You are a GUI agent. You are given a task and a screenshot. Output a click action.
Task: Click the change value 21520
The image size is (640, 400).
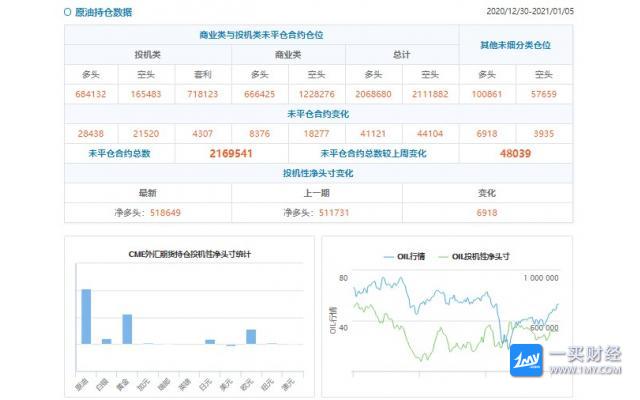click(146, 134)
